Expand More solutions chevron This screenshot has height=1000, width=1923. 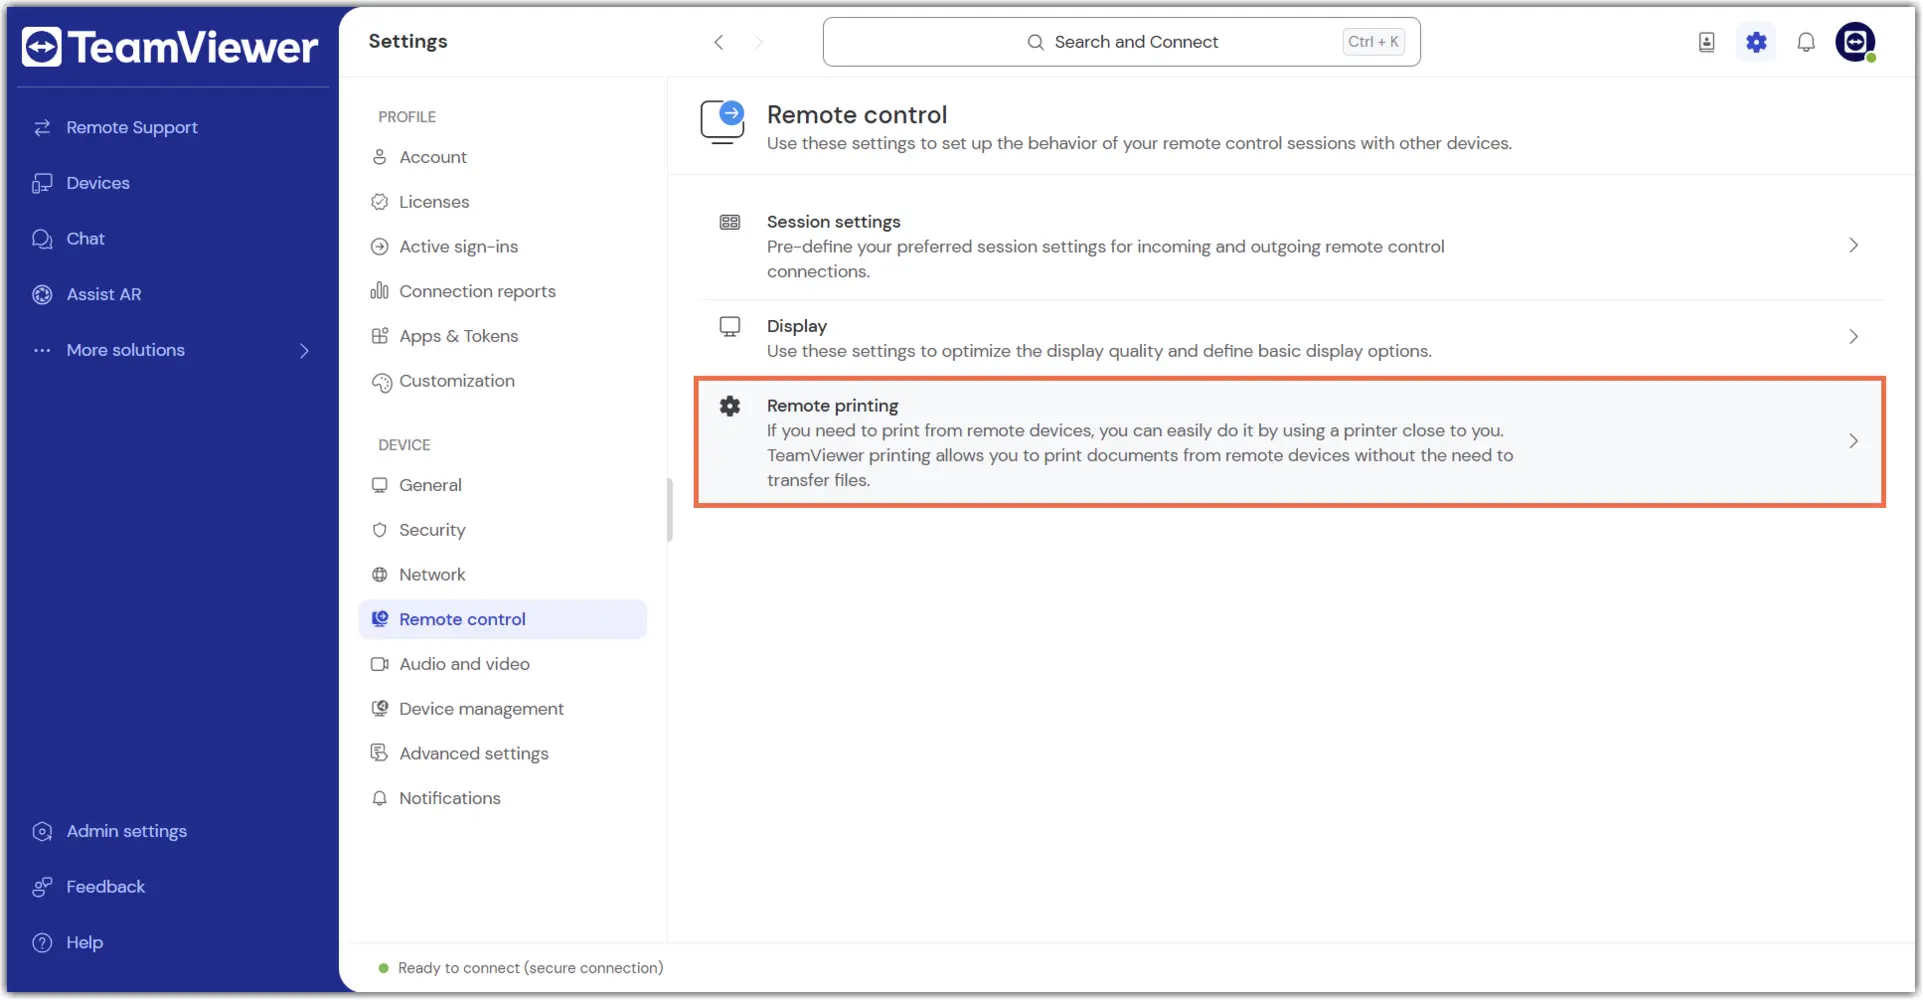pyautogui.click(x=304, y=351)
